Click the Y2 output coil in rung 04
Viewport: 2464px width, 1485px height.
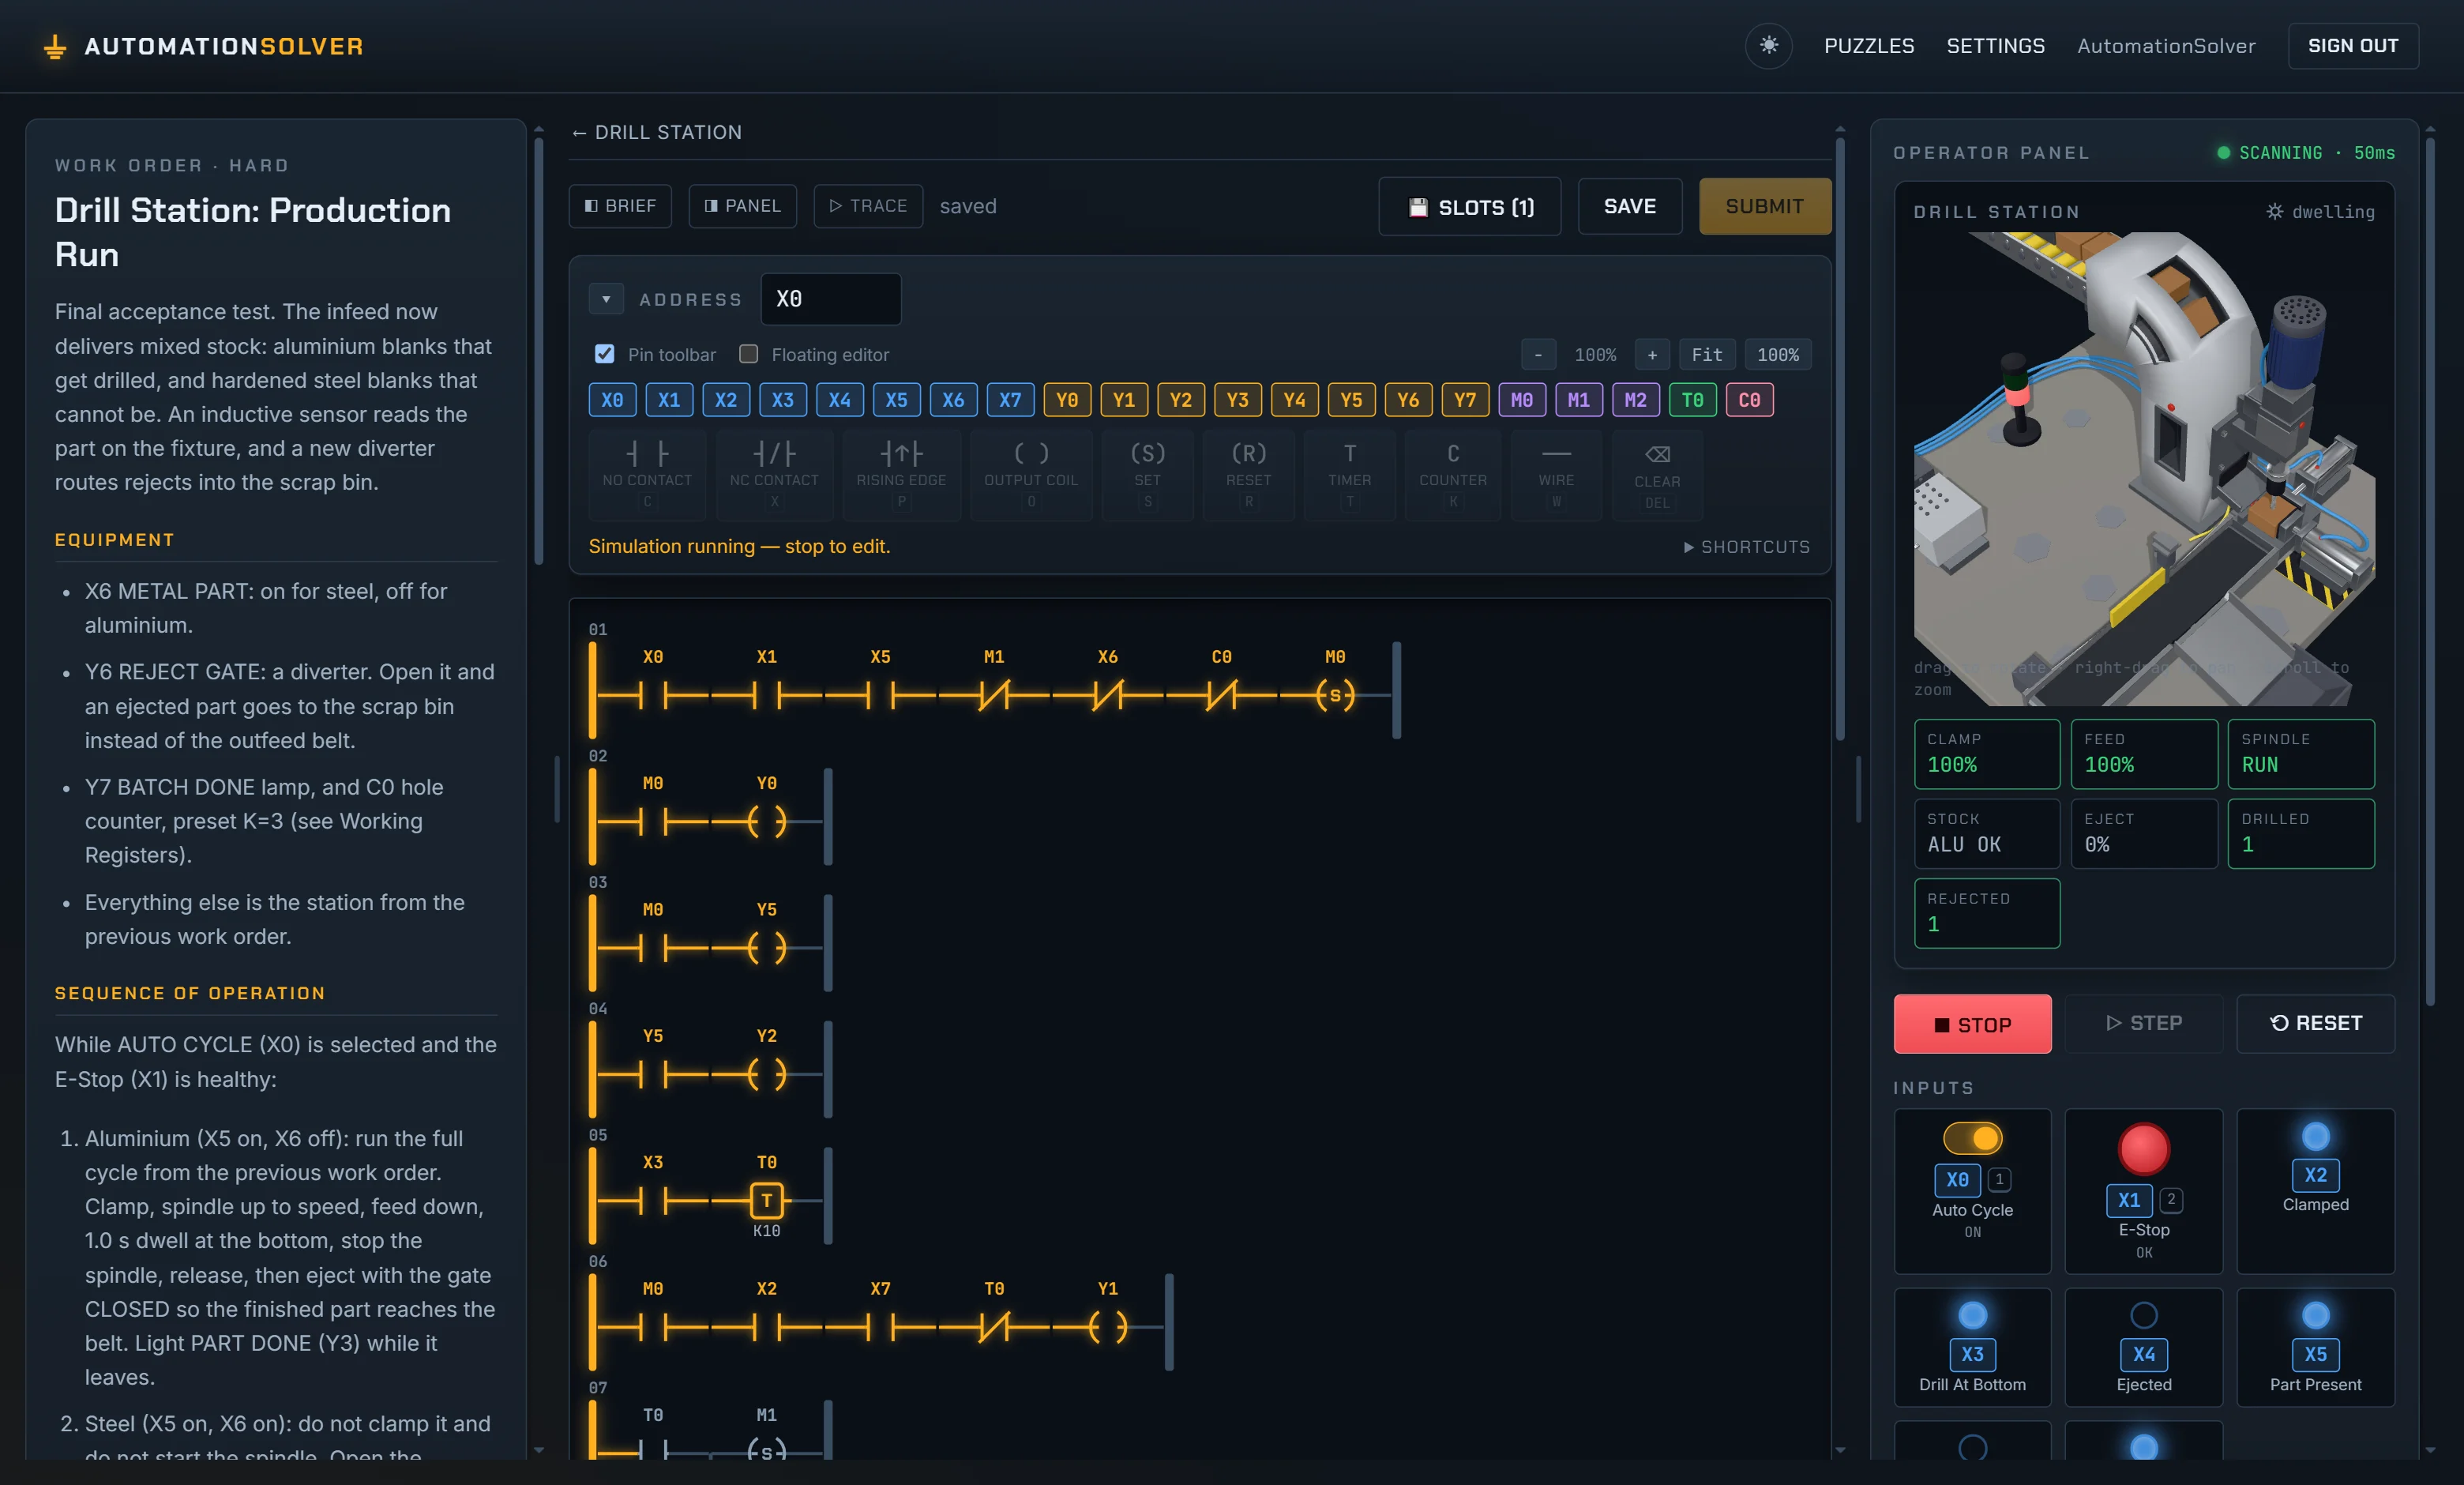(x=766, y=1074)
